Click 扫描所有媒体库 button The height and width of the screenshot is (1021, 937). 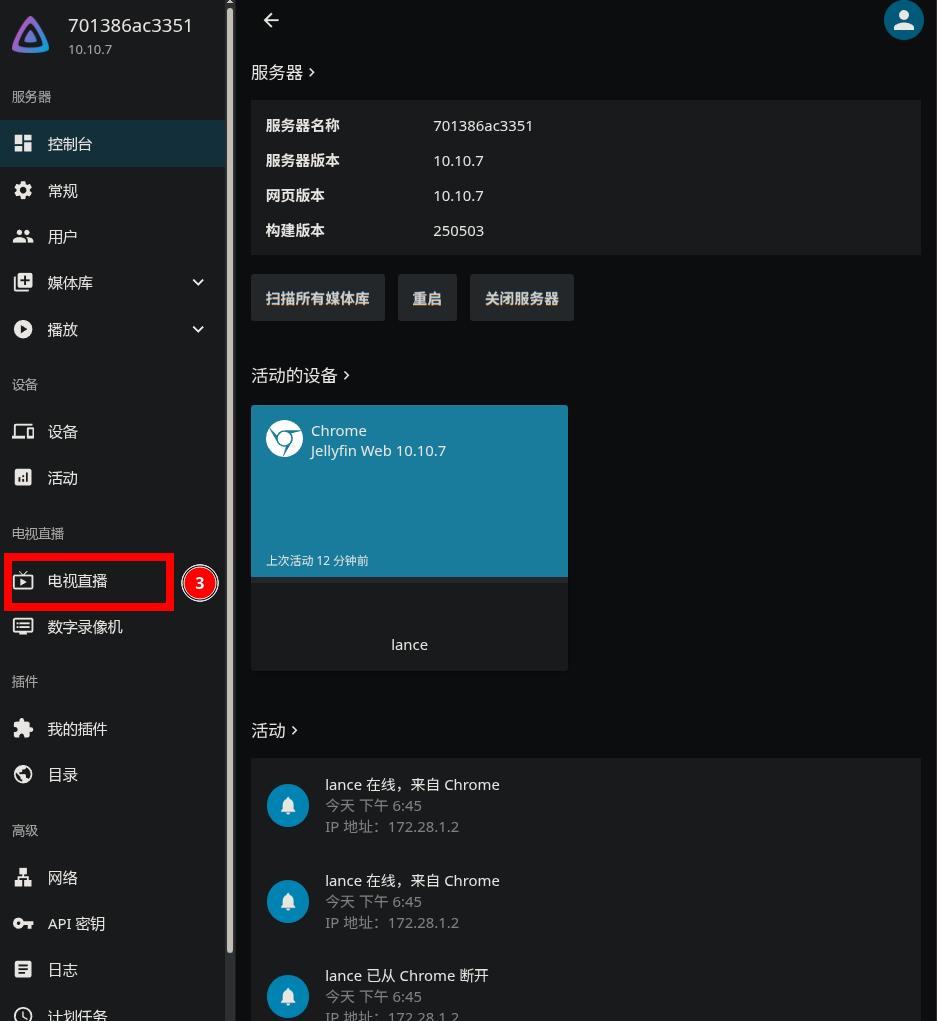(318, 298)
